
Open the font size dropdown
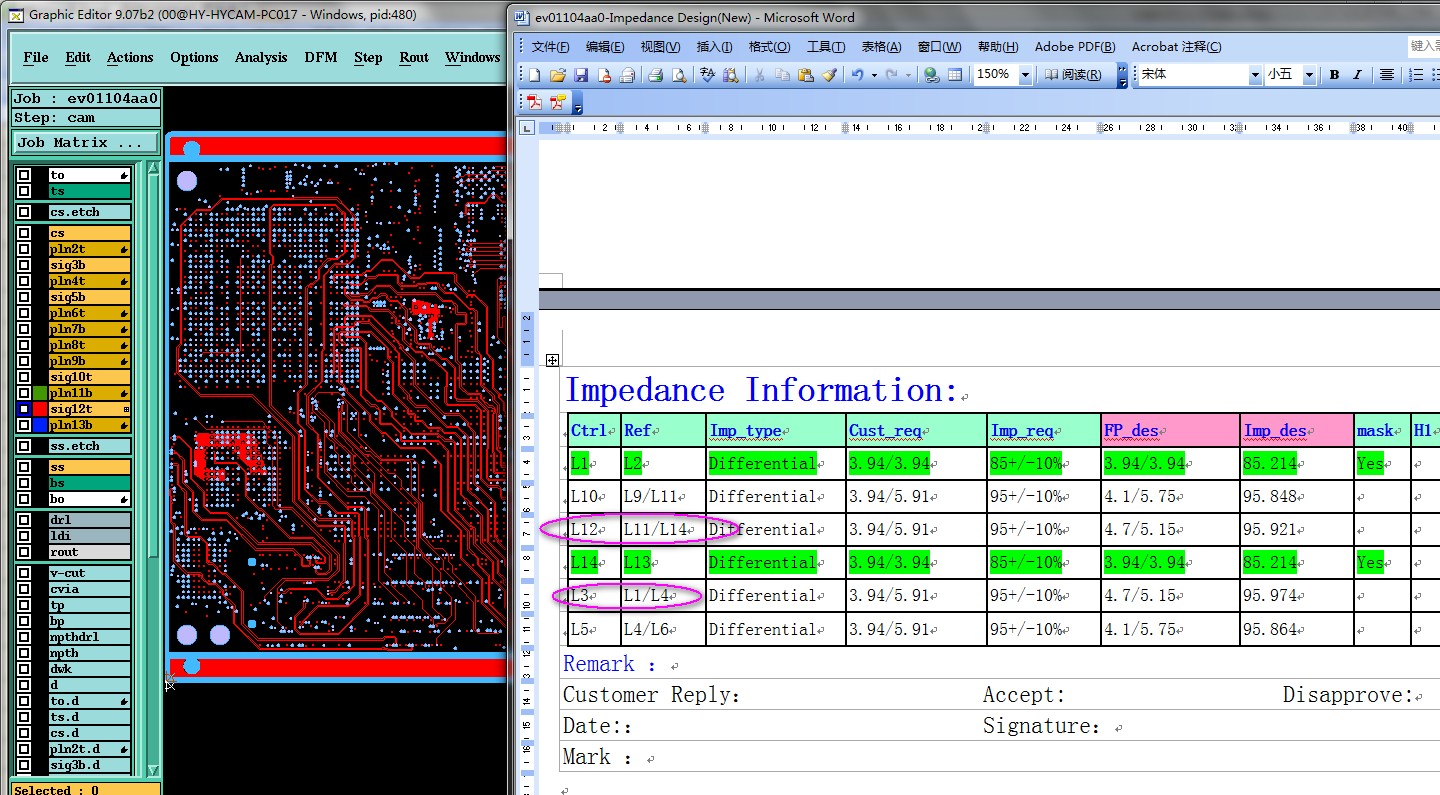tap(1309, 75)
